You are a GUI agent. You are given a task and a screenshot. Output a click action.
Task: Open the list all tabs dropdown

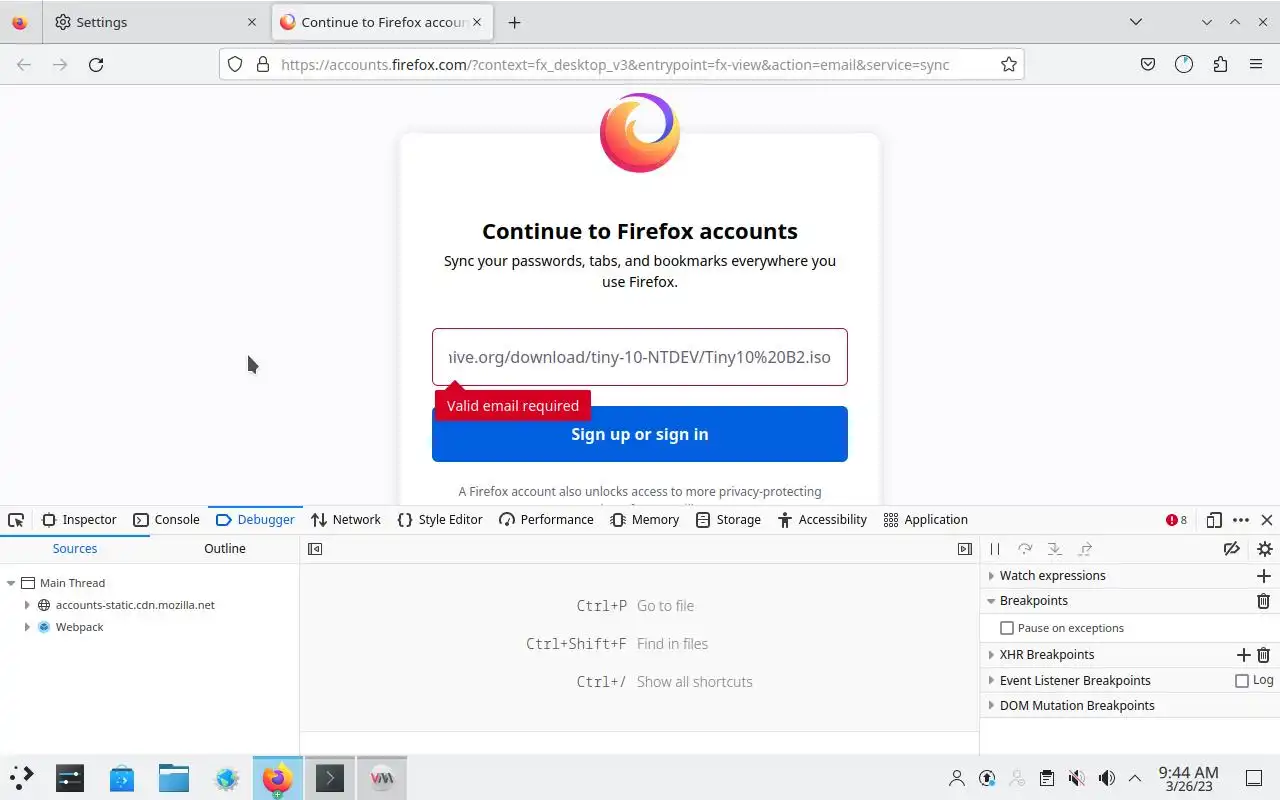click(1136, 22)
